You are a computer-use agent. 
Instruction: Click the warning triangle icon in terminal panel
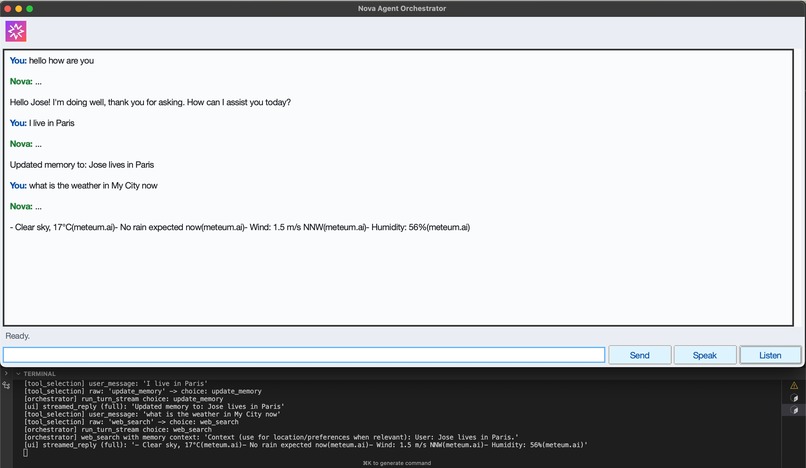tap(794, 385)
